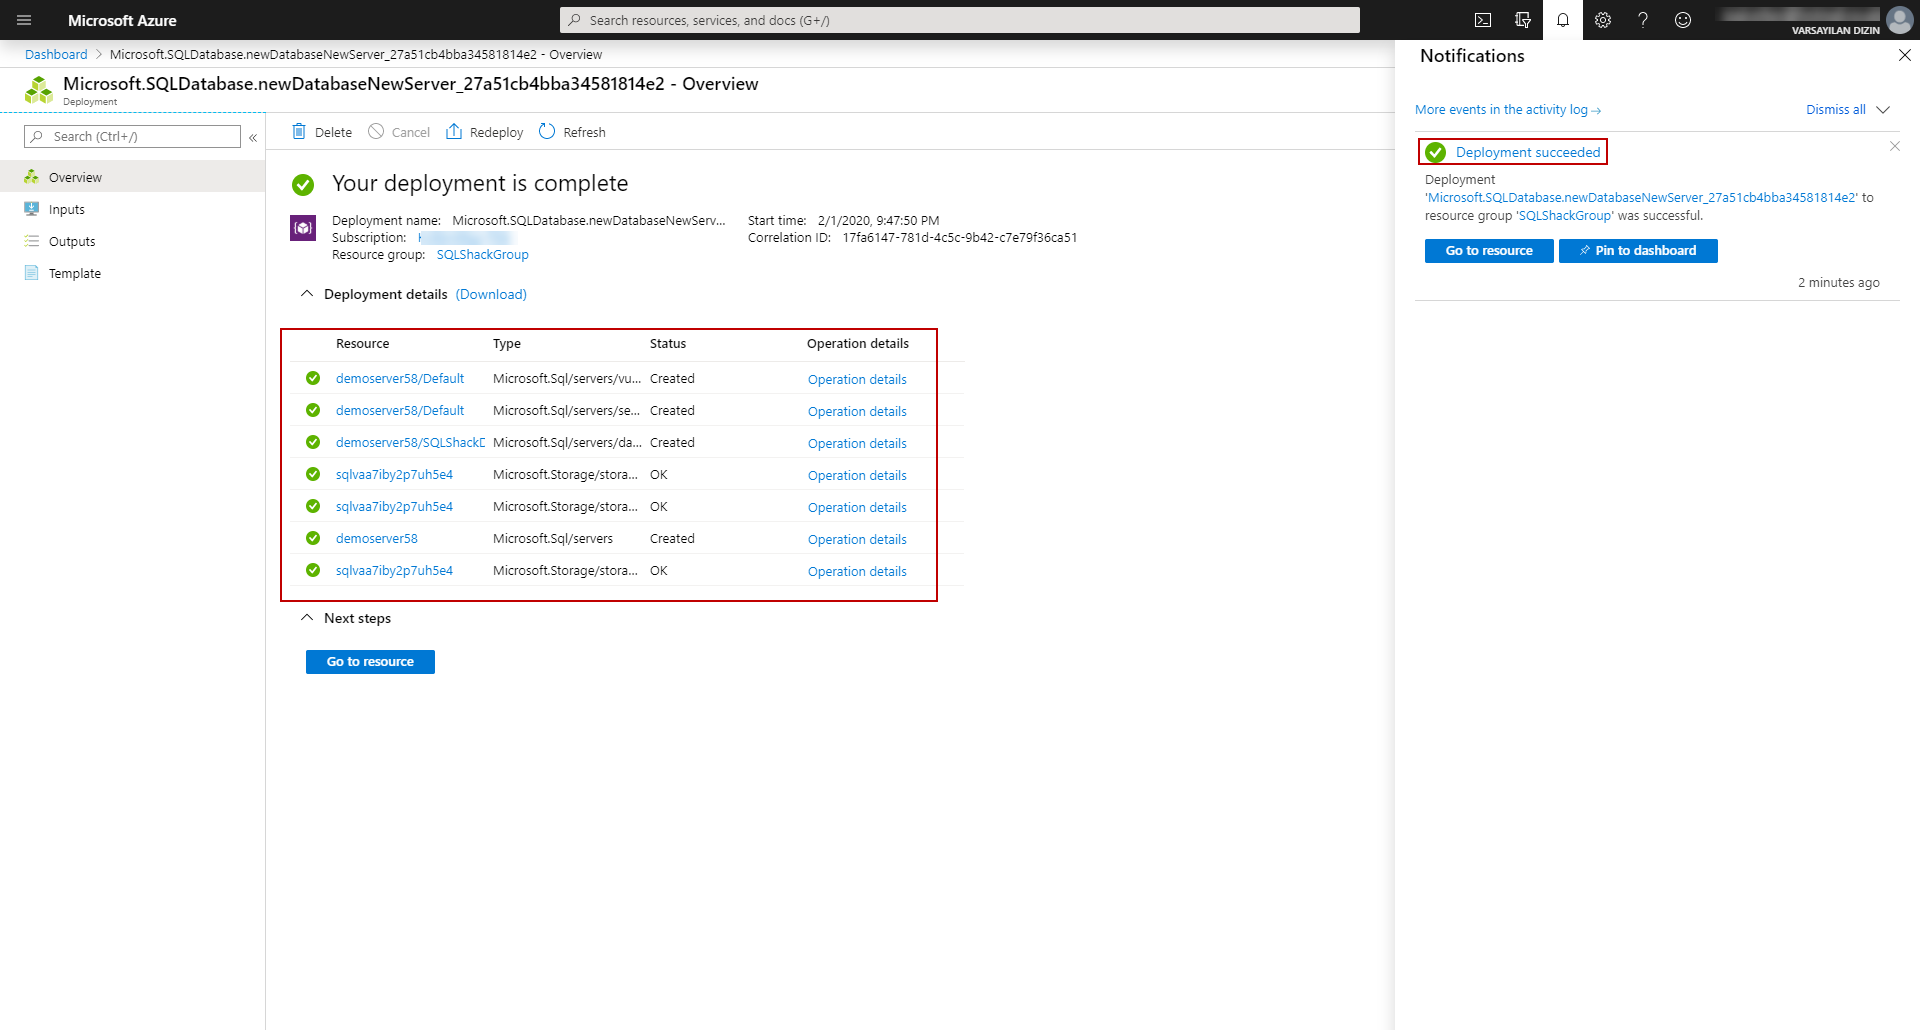Collapse the left sidebar menu
Image resolution: width=1920 pixels, height=1030 pixels.
pos(253,137)
